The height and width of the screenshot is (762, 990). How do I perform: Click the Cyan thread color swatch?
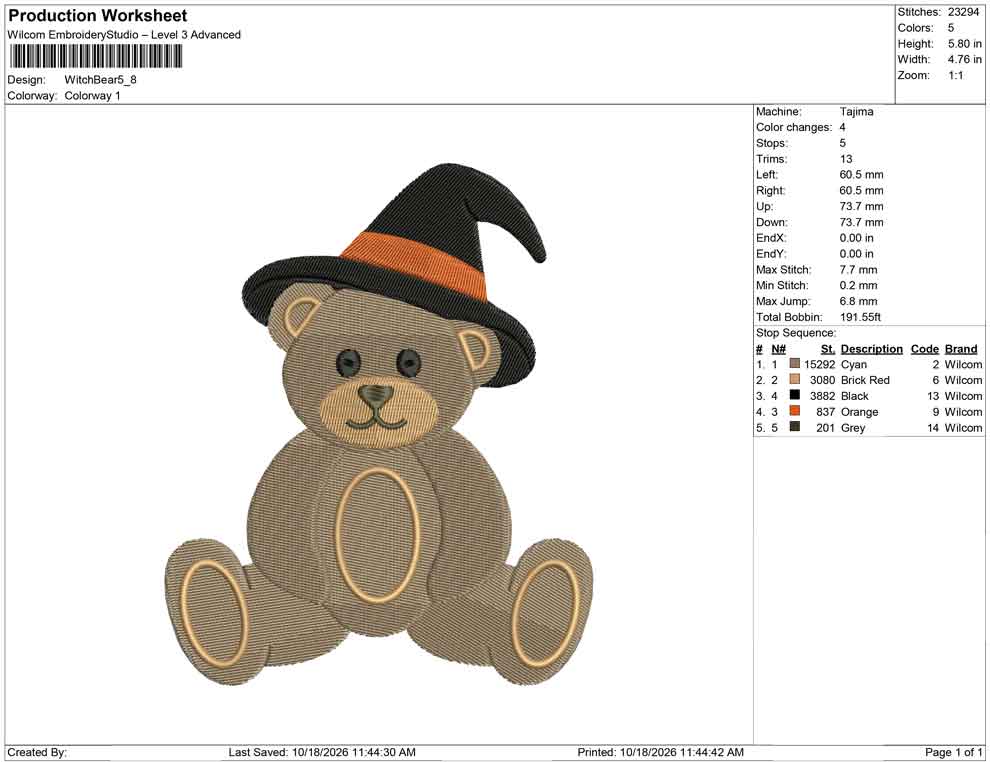click(795, 364)
